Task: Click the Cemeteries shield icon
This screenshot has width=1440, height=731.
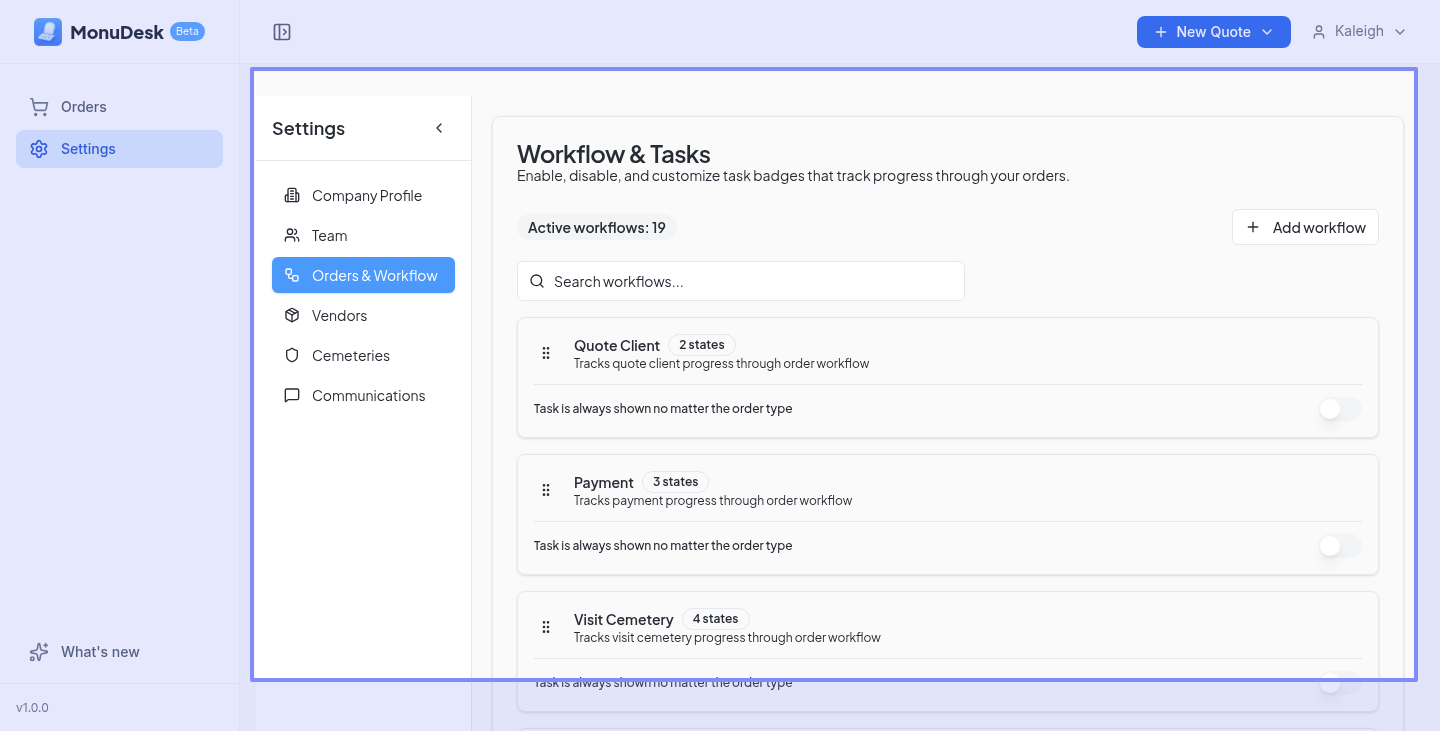Action: (292, 356)
